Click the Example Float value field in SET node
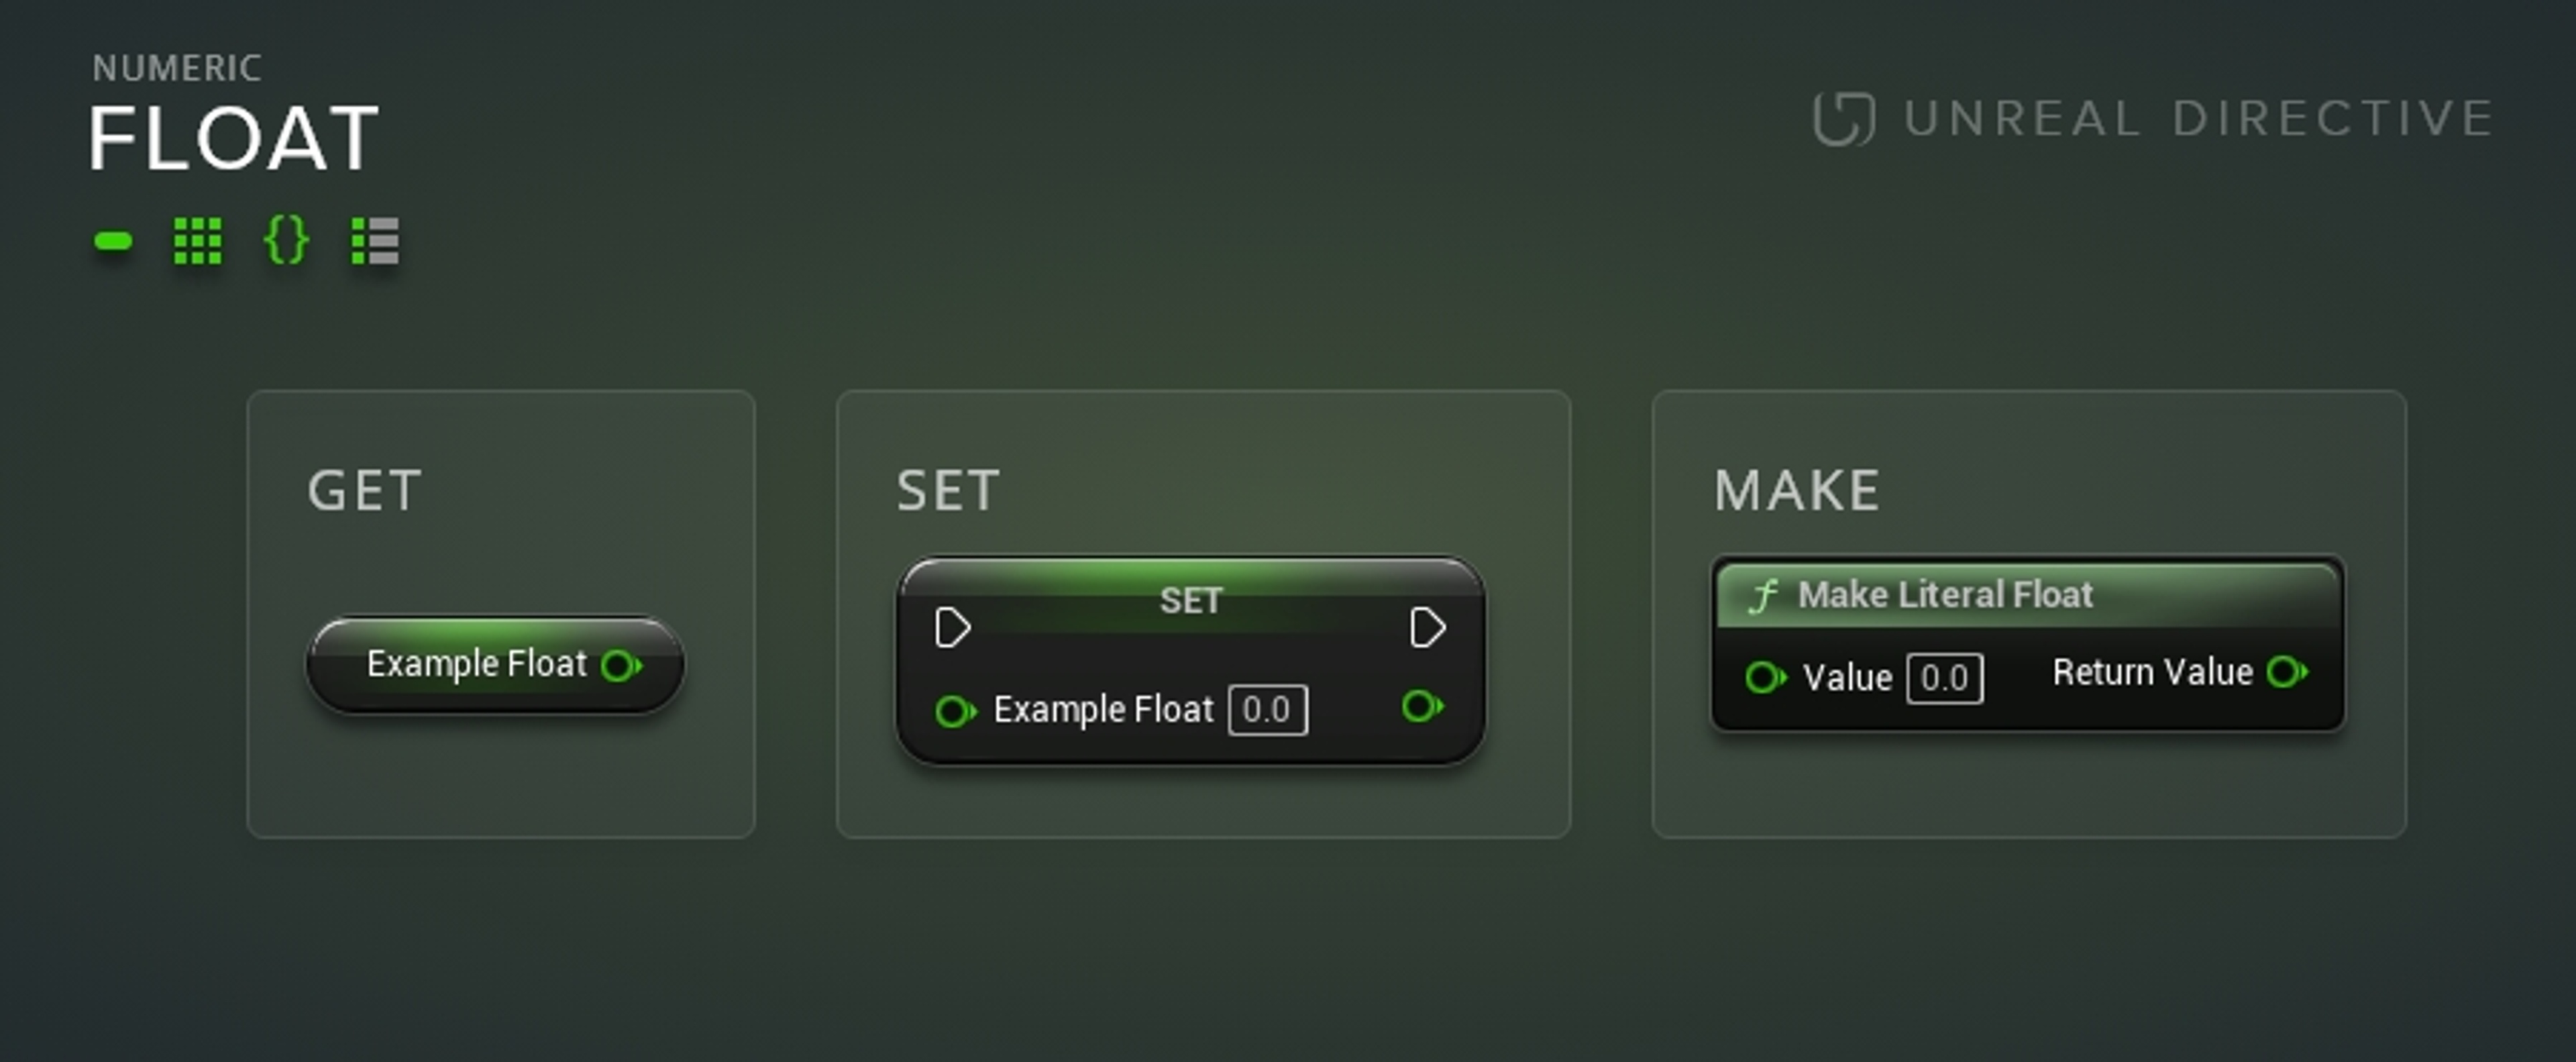Screen dimensions: 2576x1062 pos(1267,710)
